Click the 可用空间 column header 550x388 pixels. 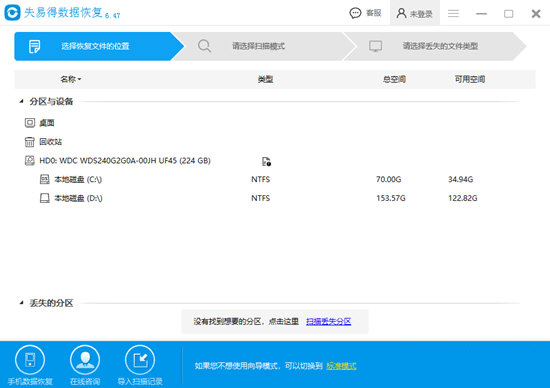pos(470,79)
